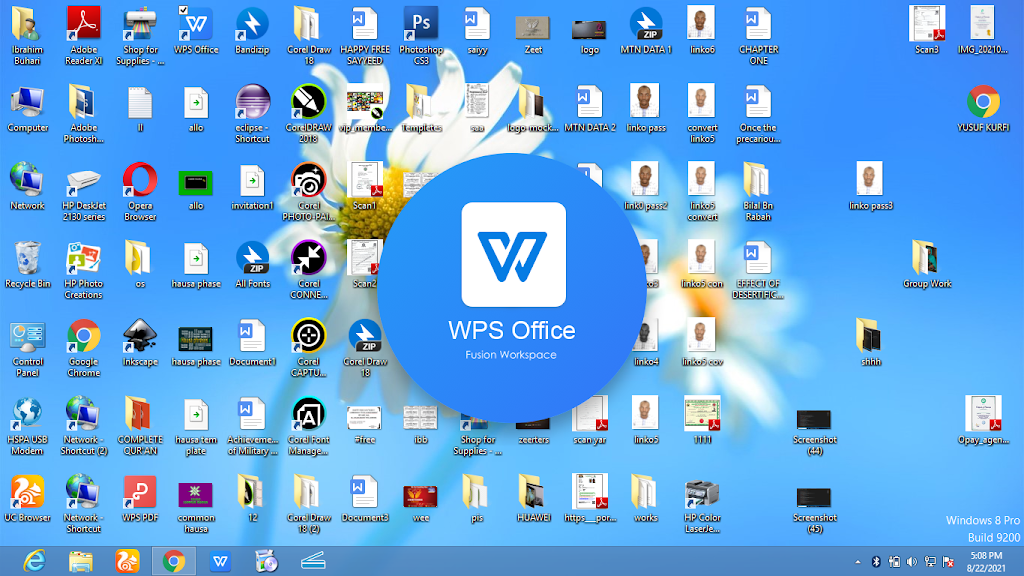This screenshot has height=576, width=1024.
Task: Click the Document1 file
Action: (x=252, y=337)
